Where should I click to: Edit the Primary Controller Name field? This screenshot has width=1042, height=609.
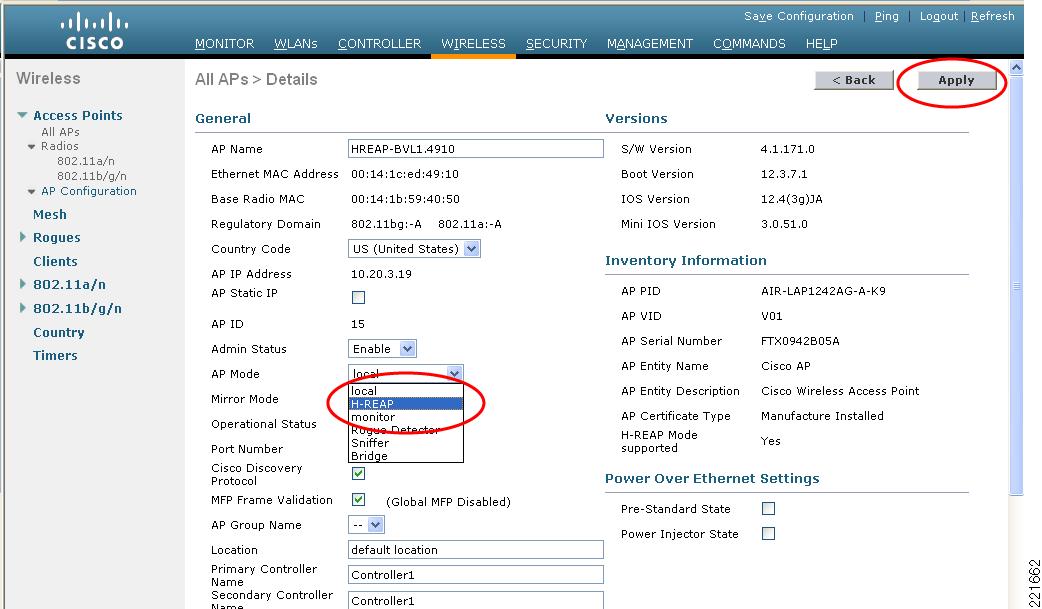coord(476,574)
